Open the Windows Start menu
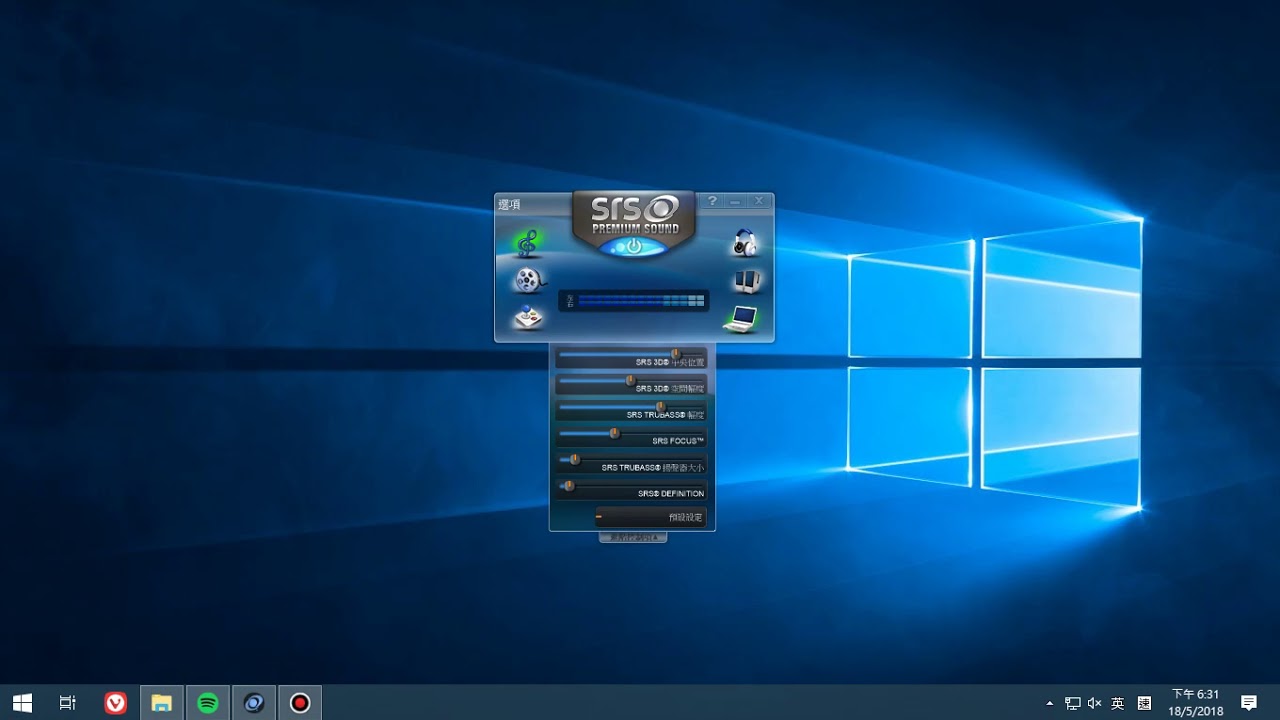The width and height of the screenshot is (1280, 720). [x=22, y=703]
